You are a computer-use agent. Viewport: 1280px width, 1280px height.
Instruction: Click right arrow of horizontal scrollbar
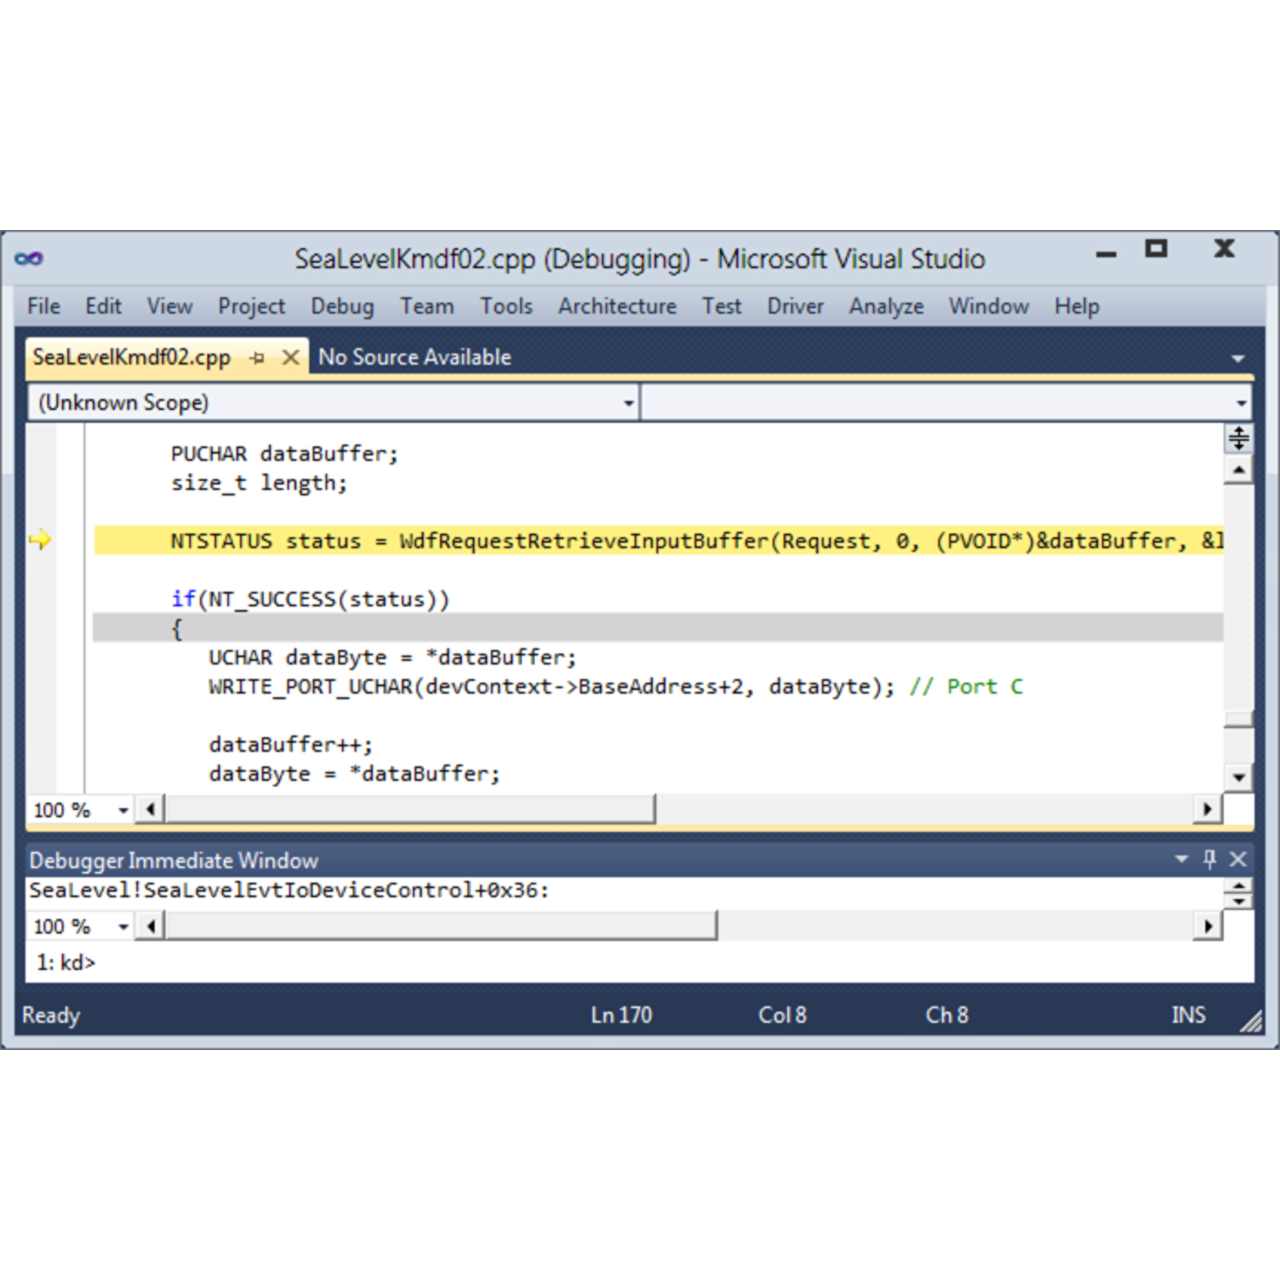pyautogui.click(x=1207, y=808)
